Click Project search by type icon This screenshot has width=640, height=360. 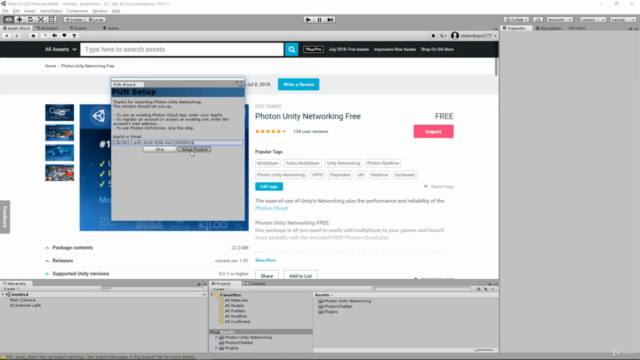pos(478,289)
